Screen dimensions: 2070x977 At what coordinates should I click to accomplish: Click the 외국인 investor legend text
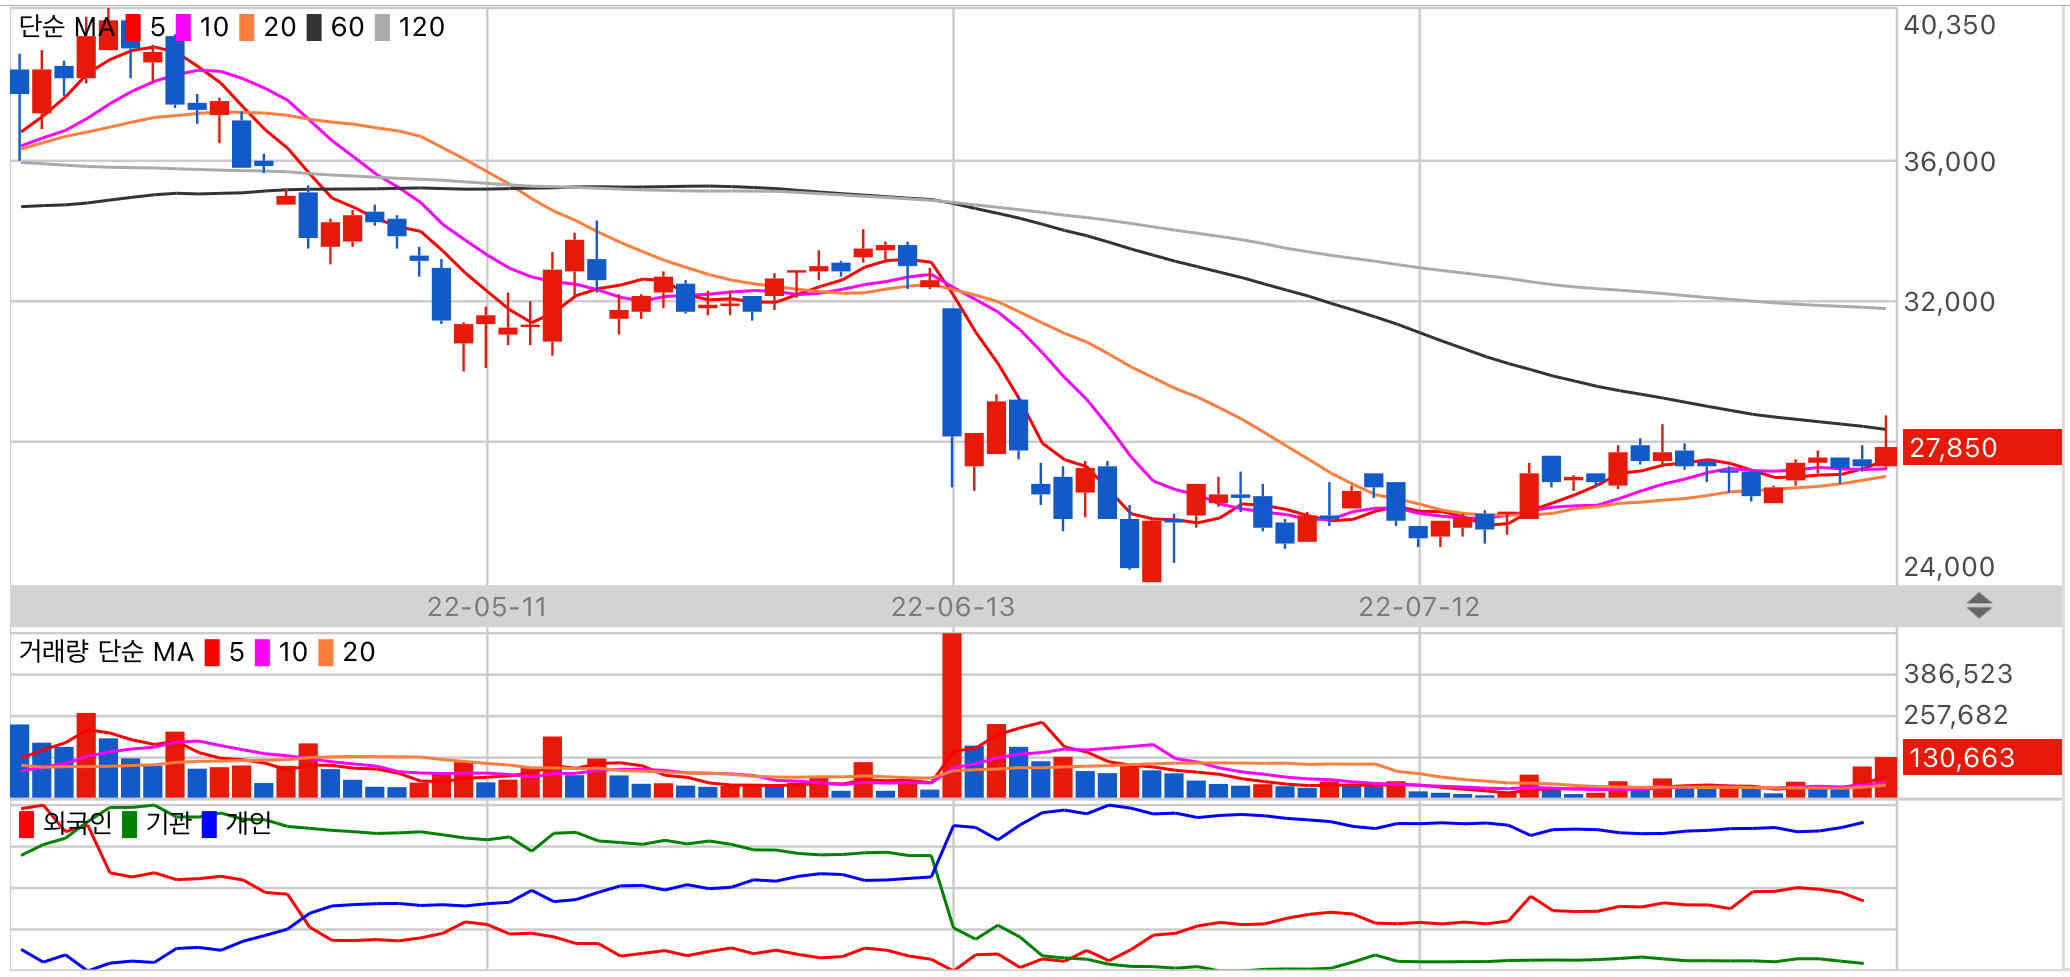click(77, 823)
